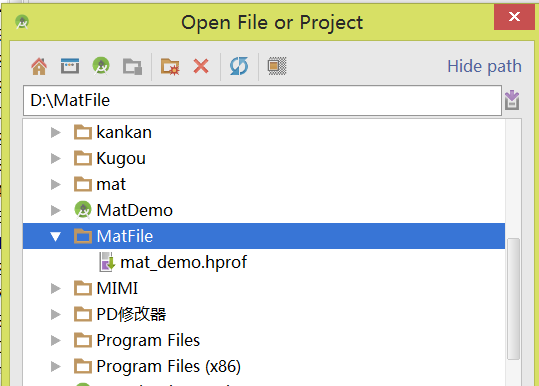Go to the Home directory icon
The height and width of the screenshot is (386, 539).
(39, 66)
